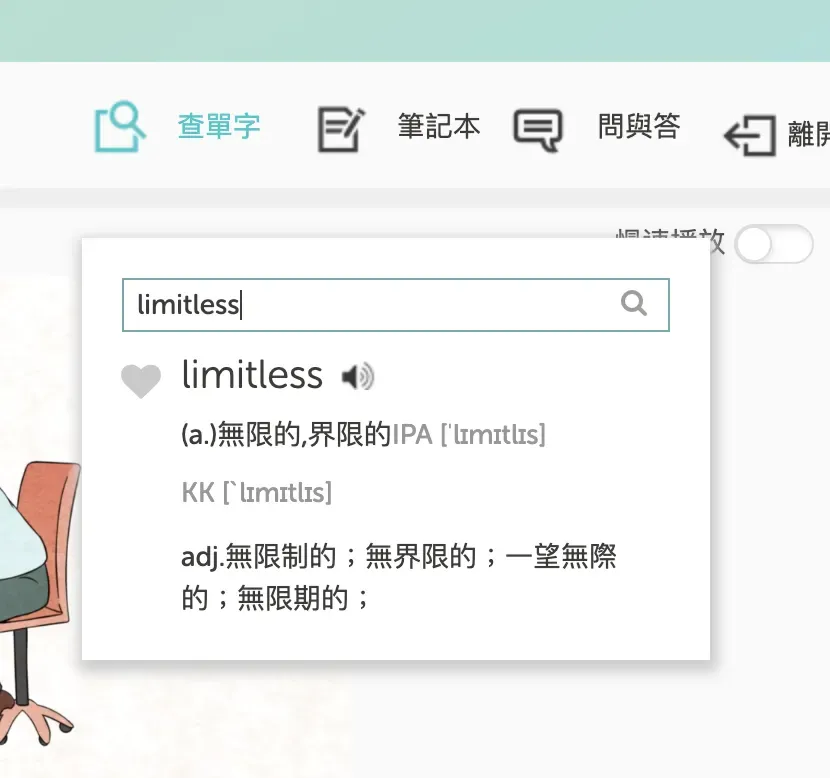Favorite limitless with the heart icon
Viewport: 830px width, 778px height.
141,380
